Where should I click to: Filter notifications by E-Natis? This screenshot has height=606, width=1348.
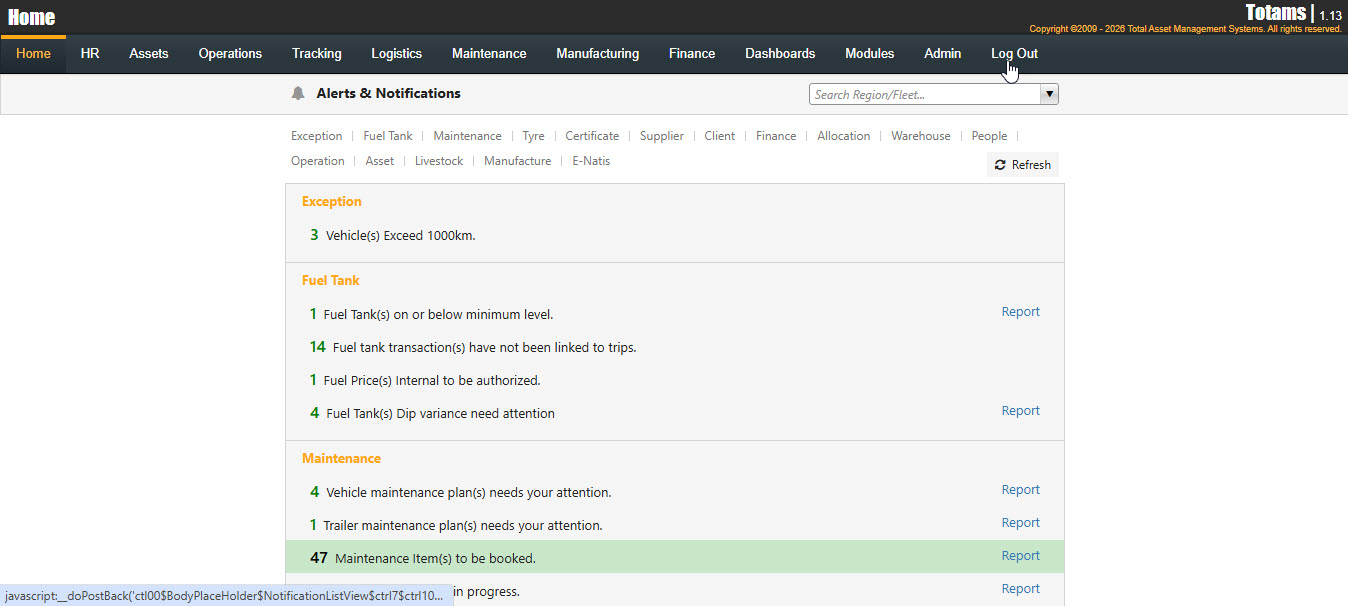590,161
